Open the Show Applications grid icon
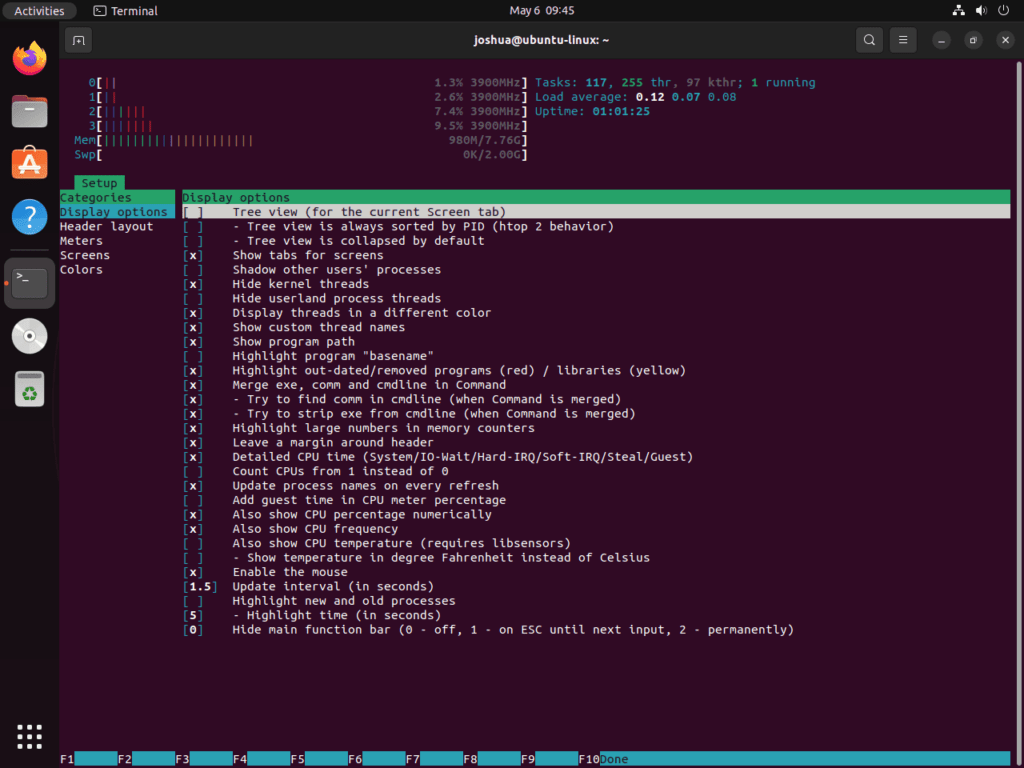This screenshot has width=1024, height=768. pyautogui.click(x=29, y=736)
